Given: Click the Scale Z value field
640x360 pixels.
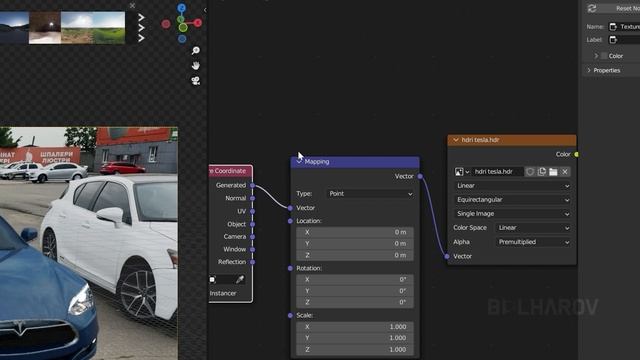Looking at the screenshot, I should tap(354, 350).
